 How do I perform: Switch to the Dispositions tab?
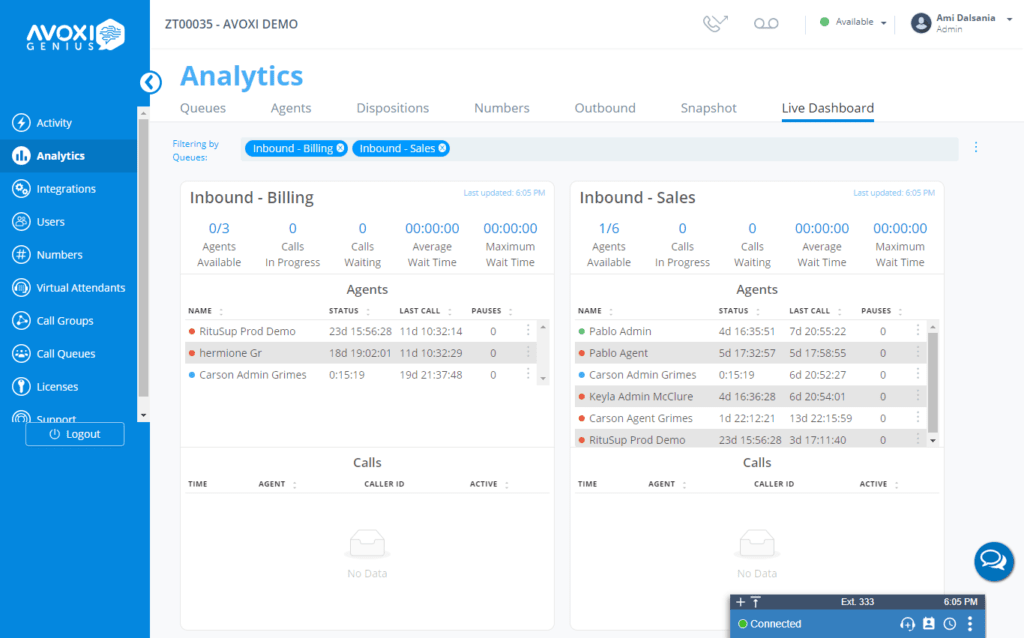(391, 107)
